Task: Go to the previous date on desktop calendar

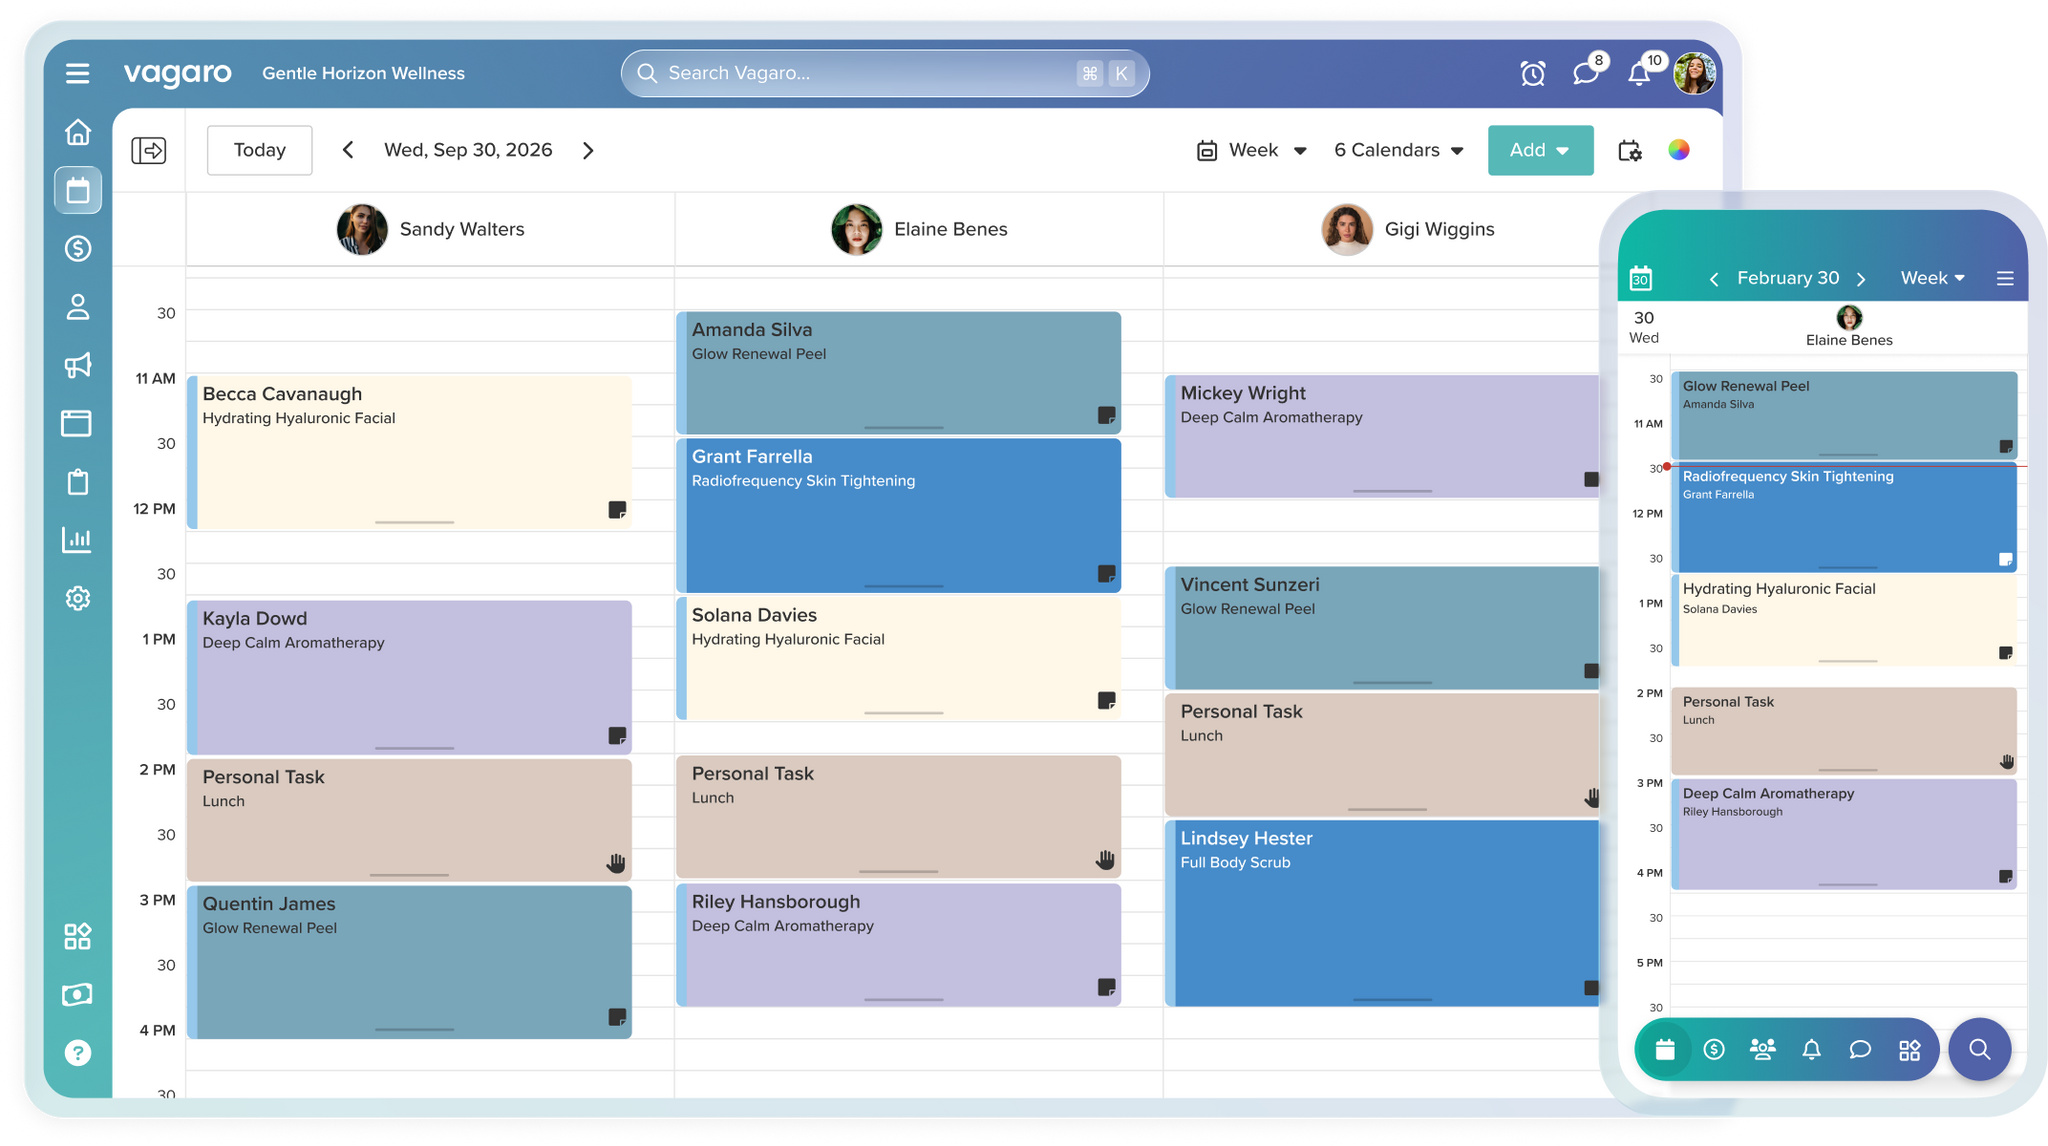Action: [x=348, y=150]
